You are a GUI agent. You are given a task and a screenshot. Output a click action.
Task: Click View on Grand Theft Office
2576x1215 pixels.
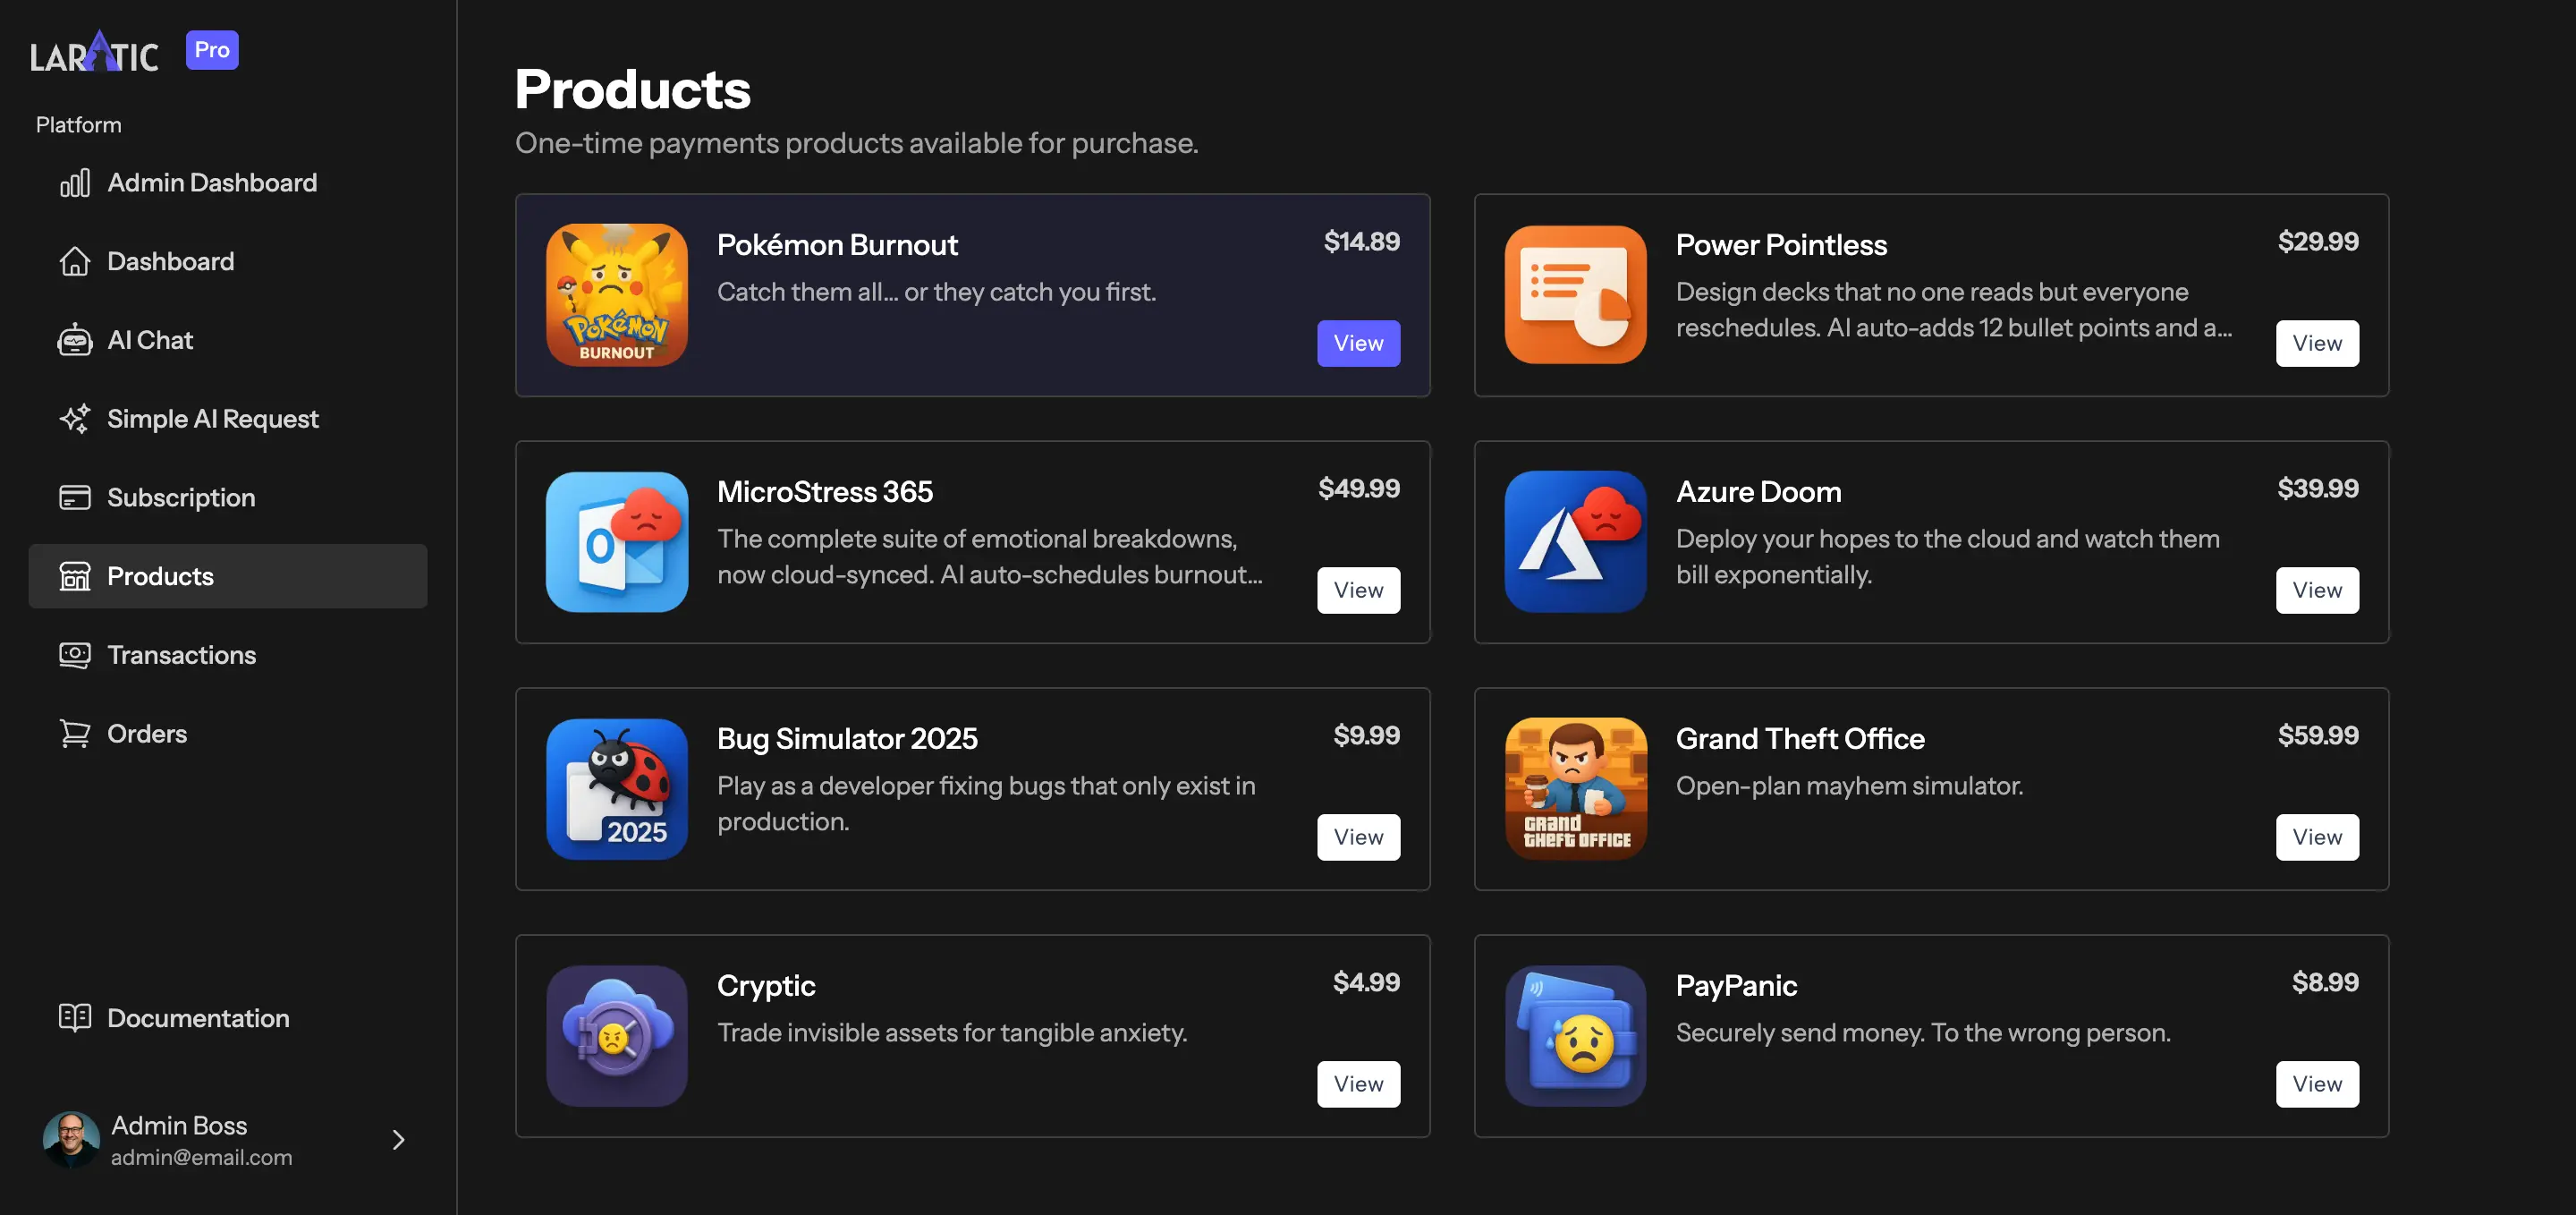click(2317, 837)
